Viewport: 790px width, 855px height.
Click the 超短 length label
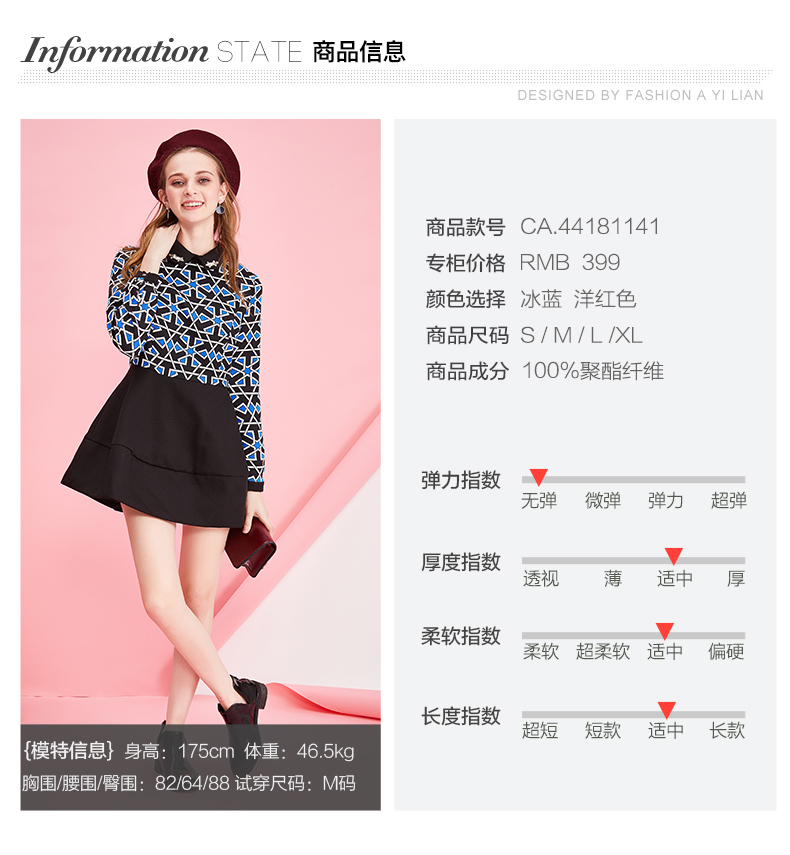540,730
